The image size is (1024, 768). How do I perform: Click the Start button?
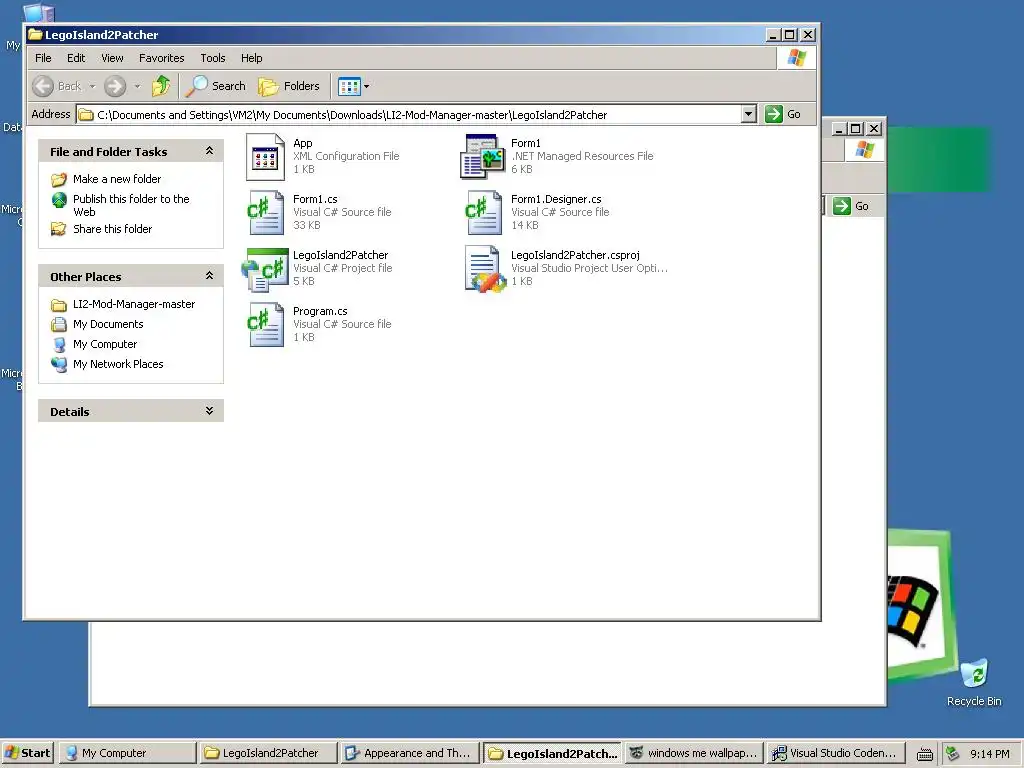pos(27,753)
